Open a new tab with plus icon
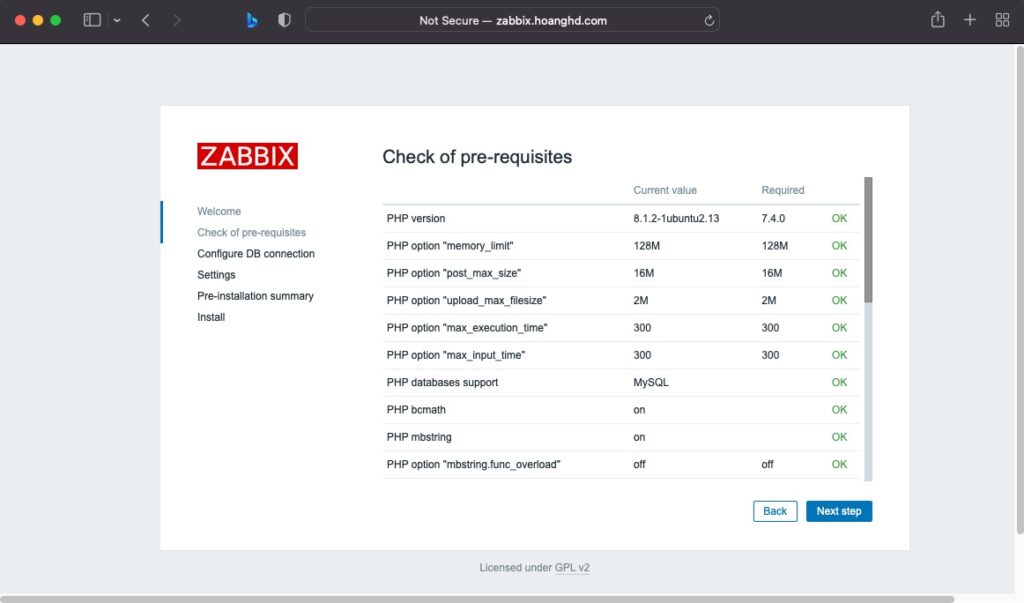 (970, 20)
